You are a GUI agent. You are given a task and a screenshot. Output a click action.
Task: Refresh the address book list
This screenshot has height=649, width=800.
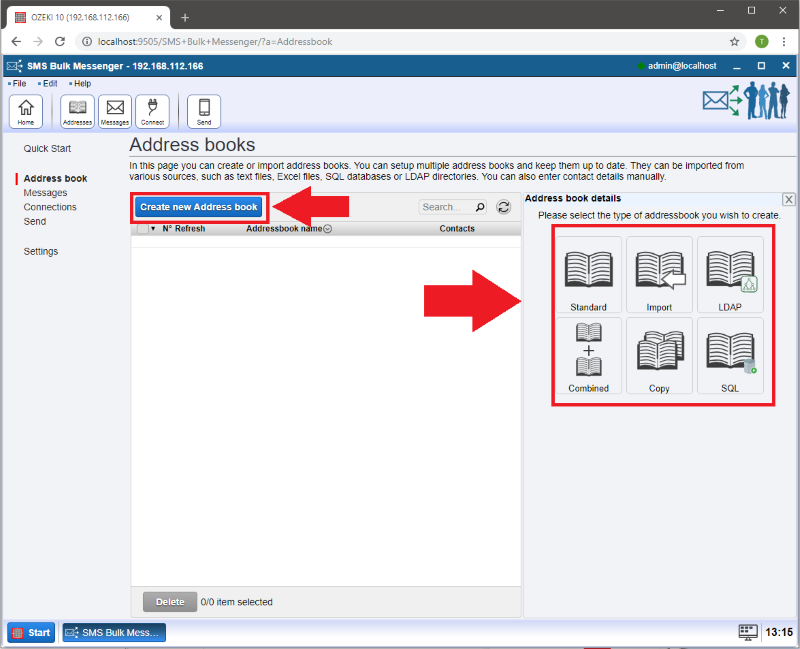[x=504, y=207]
